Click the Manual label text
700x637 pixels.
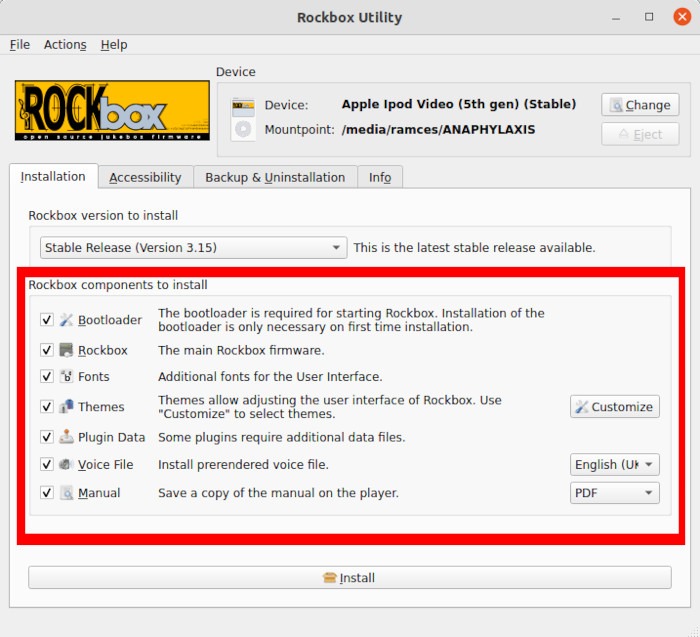pyautogui.click(x=99, y=493)
